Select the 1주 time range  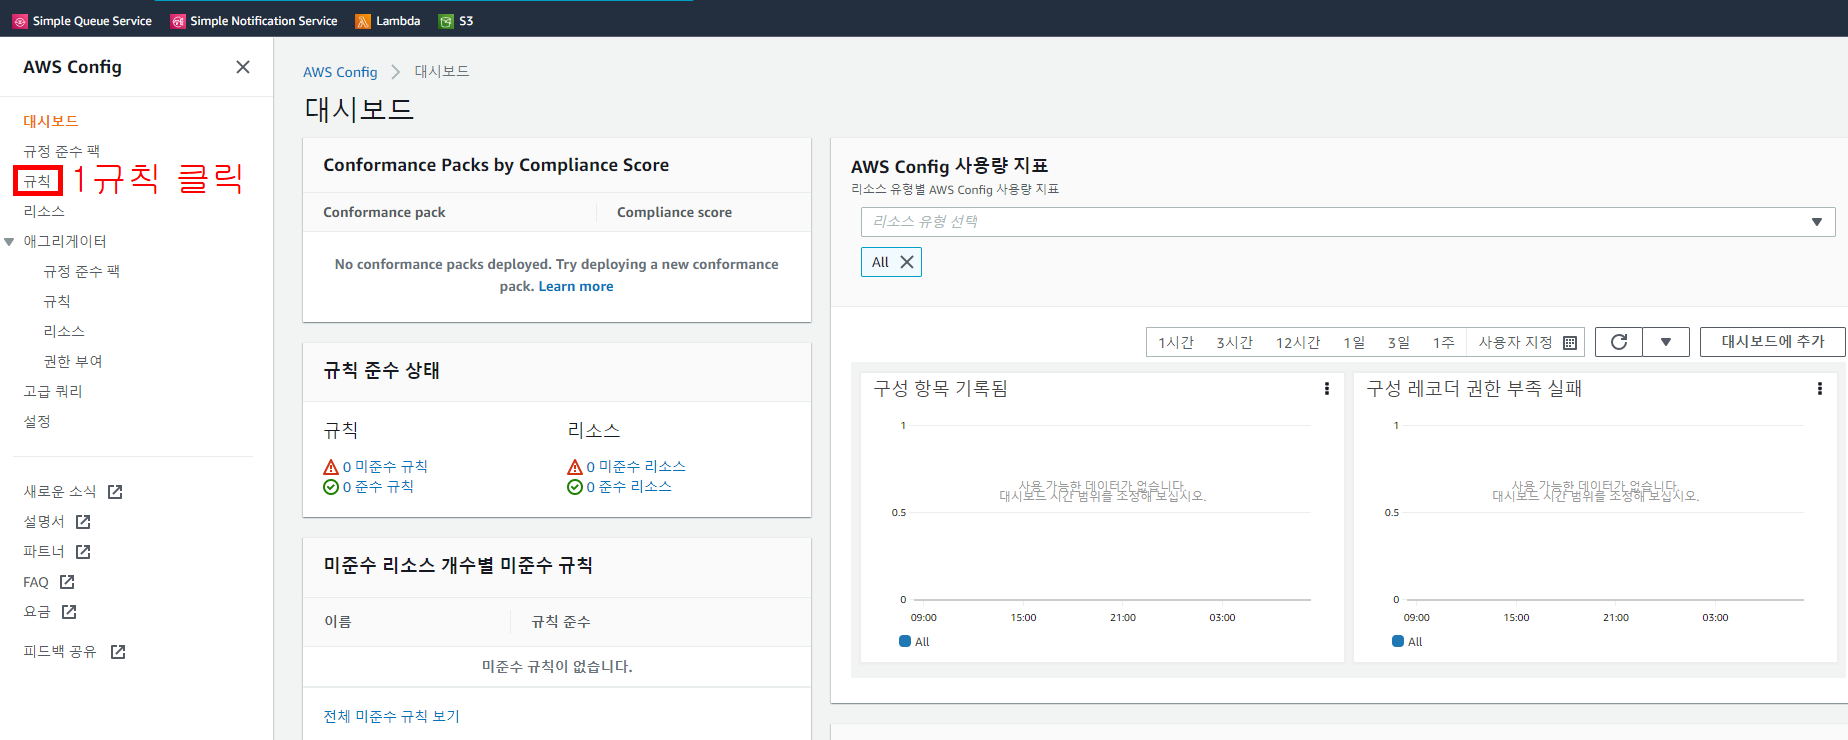[1444, 343]
